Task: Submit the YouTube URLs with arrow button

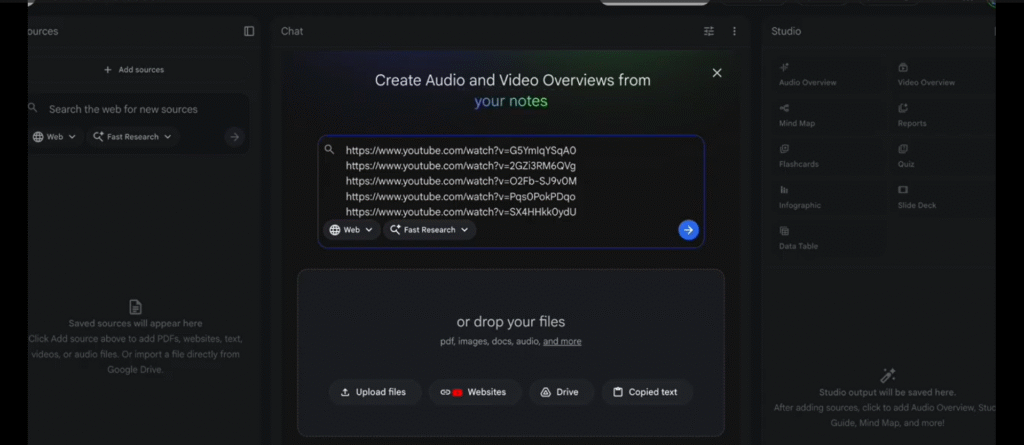Action: point(688,230)
